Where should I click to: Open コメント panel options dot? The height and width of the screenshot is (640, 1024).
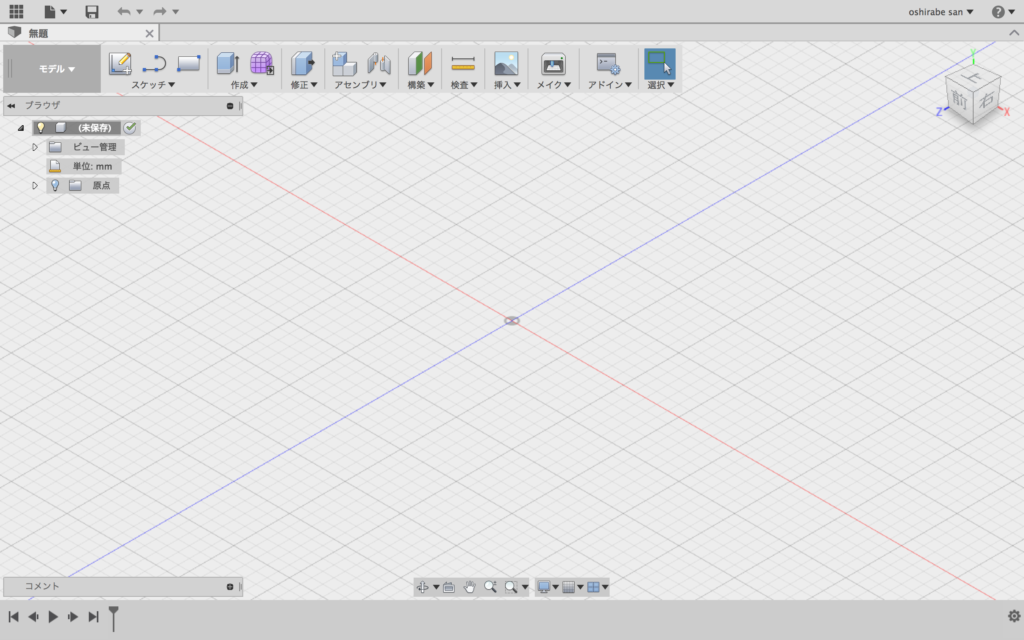point(230,586)
